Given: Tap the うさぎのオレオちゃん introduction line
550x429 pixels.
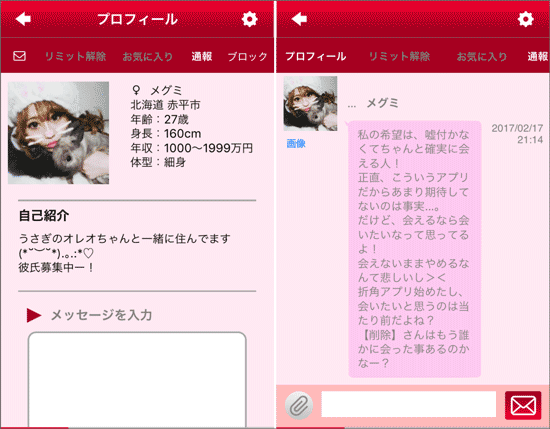Looking at the screenshot, I should (x=125, y=239).
